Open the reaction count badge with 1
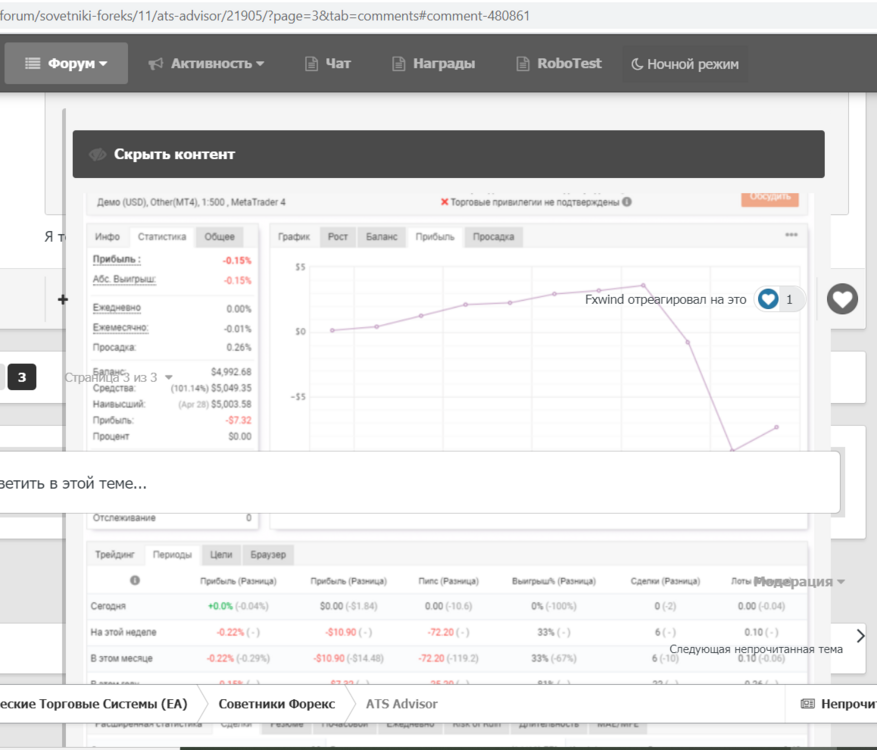877x750 pixels. pos(779,299)
